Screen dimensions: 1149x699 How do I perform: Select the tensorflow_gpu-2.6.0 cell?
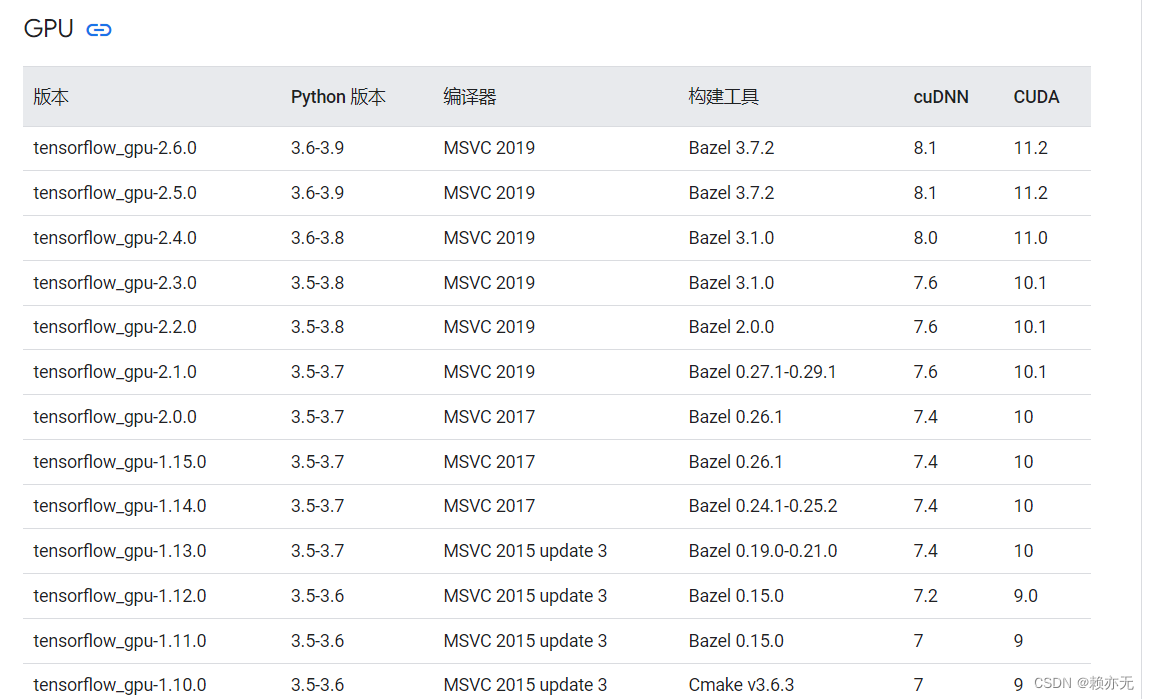click(115, 148)
